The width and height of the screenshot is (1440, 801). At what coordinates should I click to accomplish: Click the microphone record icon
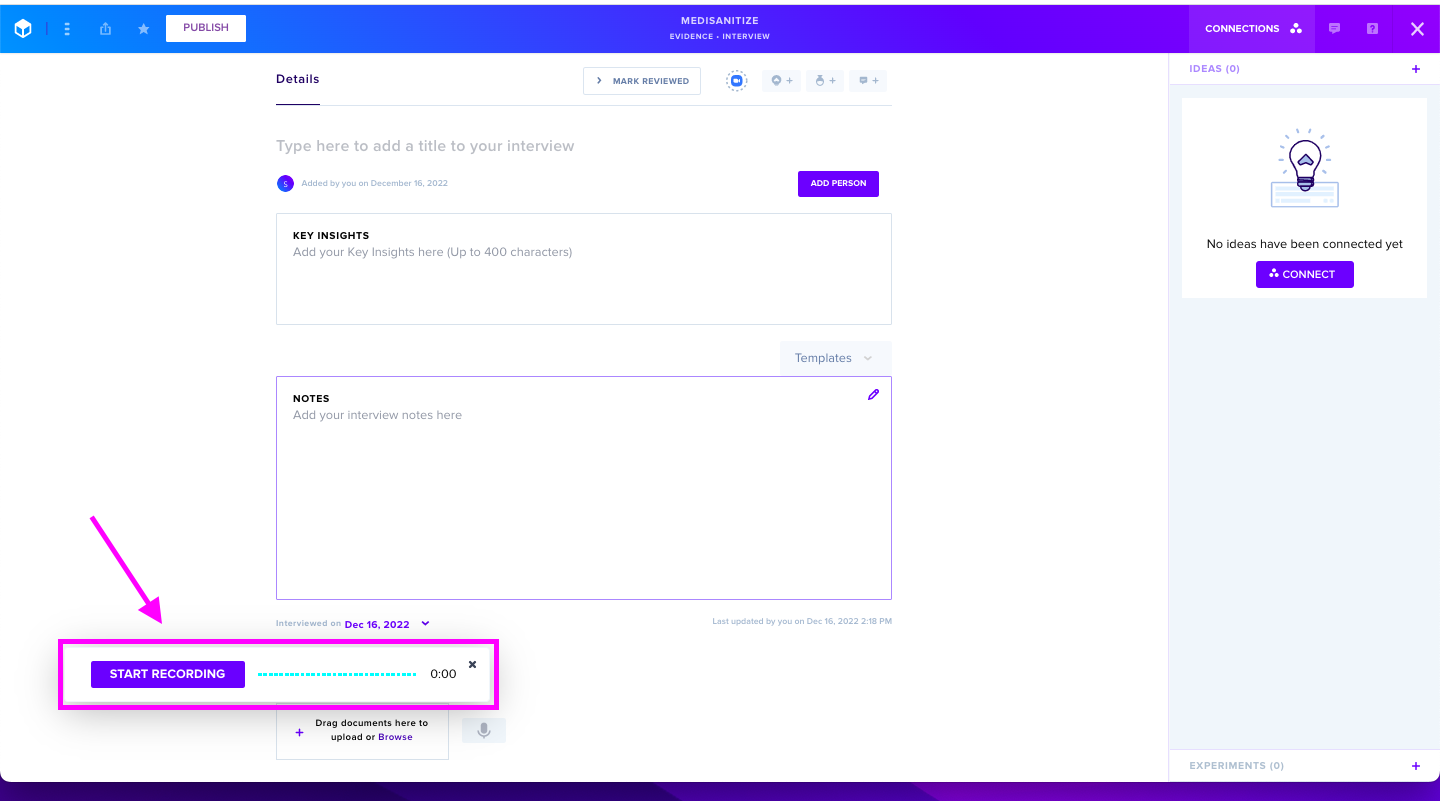(x=484, y=731)
